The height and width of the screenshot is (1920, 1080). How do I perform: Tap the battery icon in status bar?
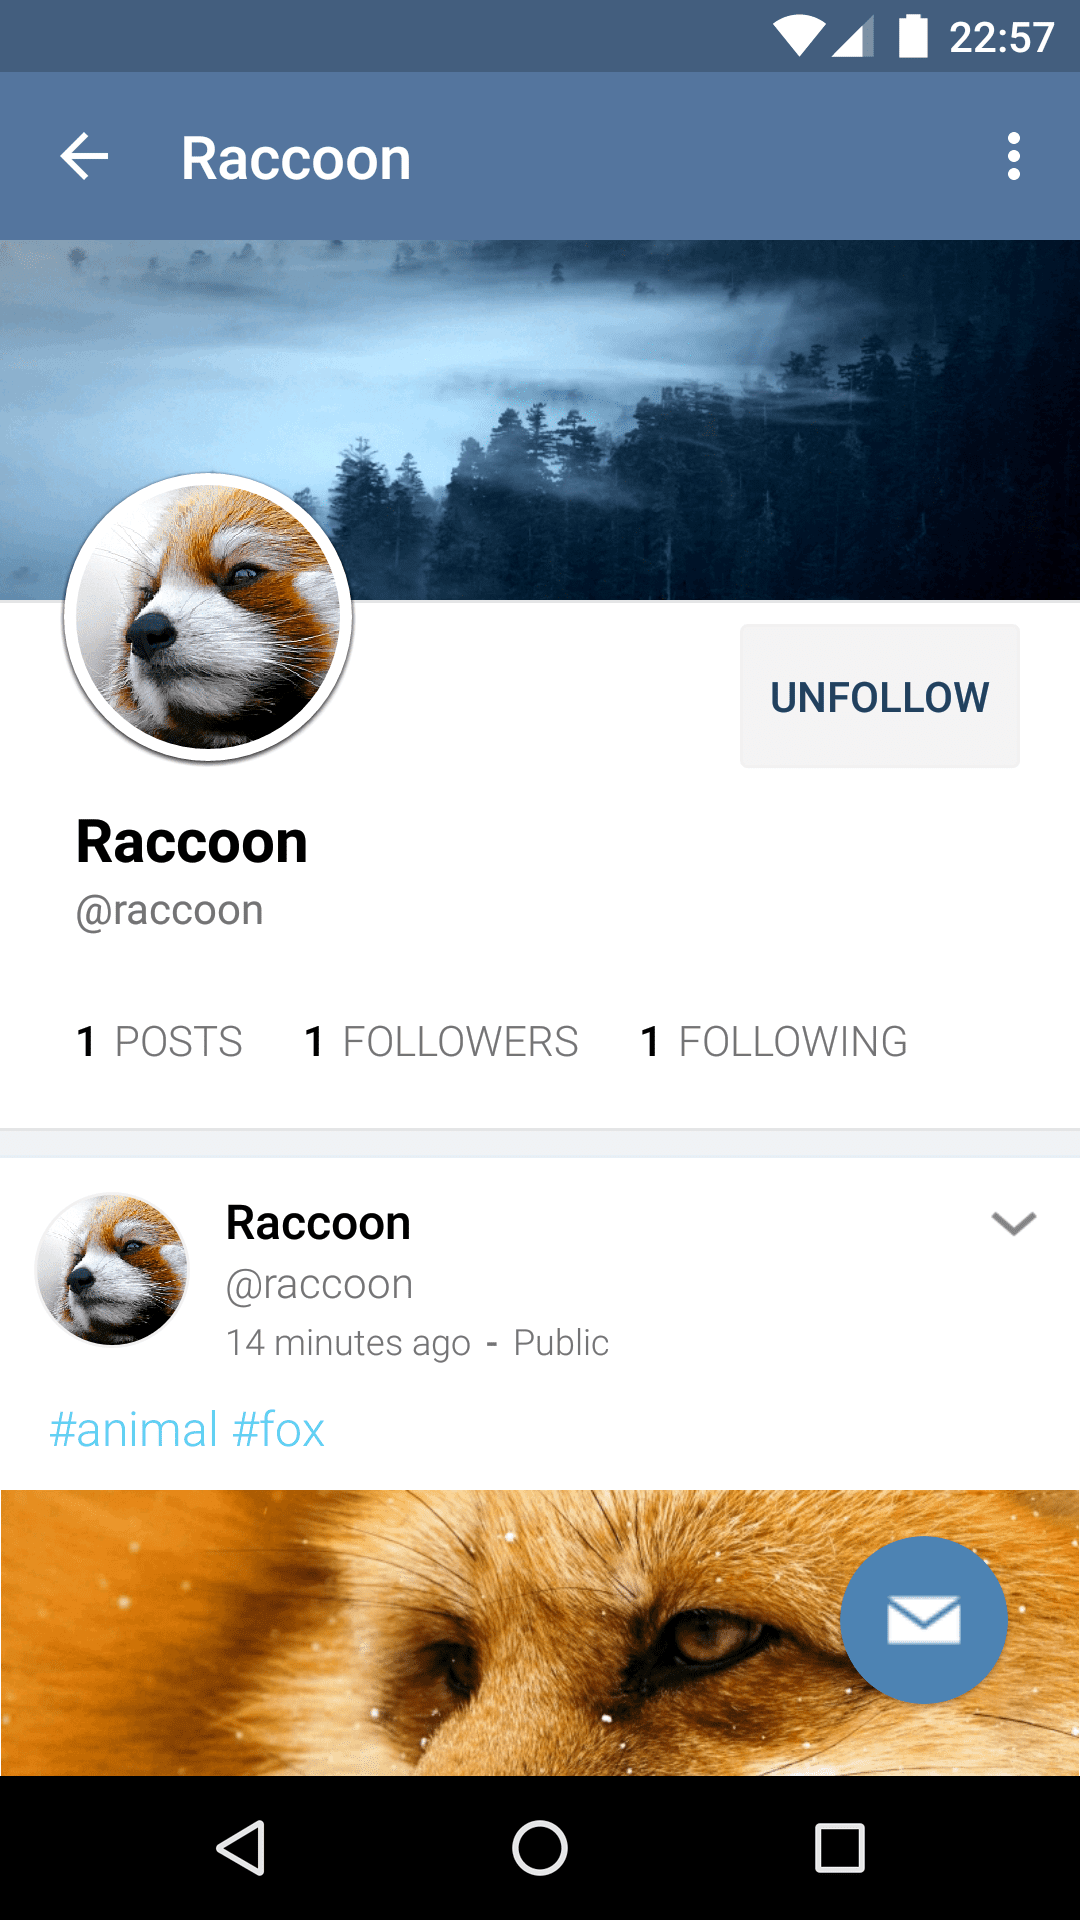pos(913,36)
